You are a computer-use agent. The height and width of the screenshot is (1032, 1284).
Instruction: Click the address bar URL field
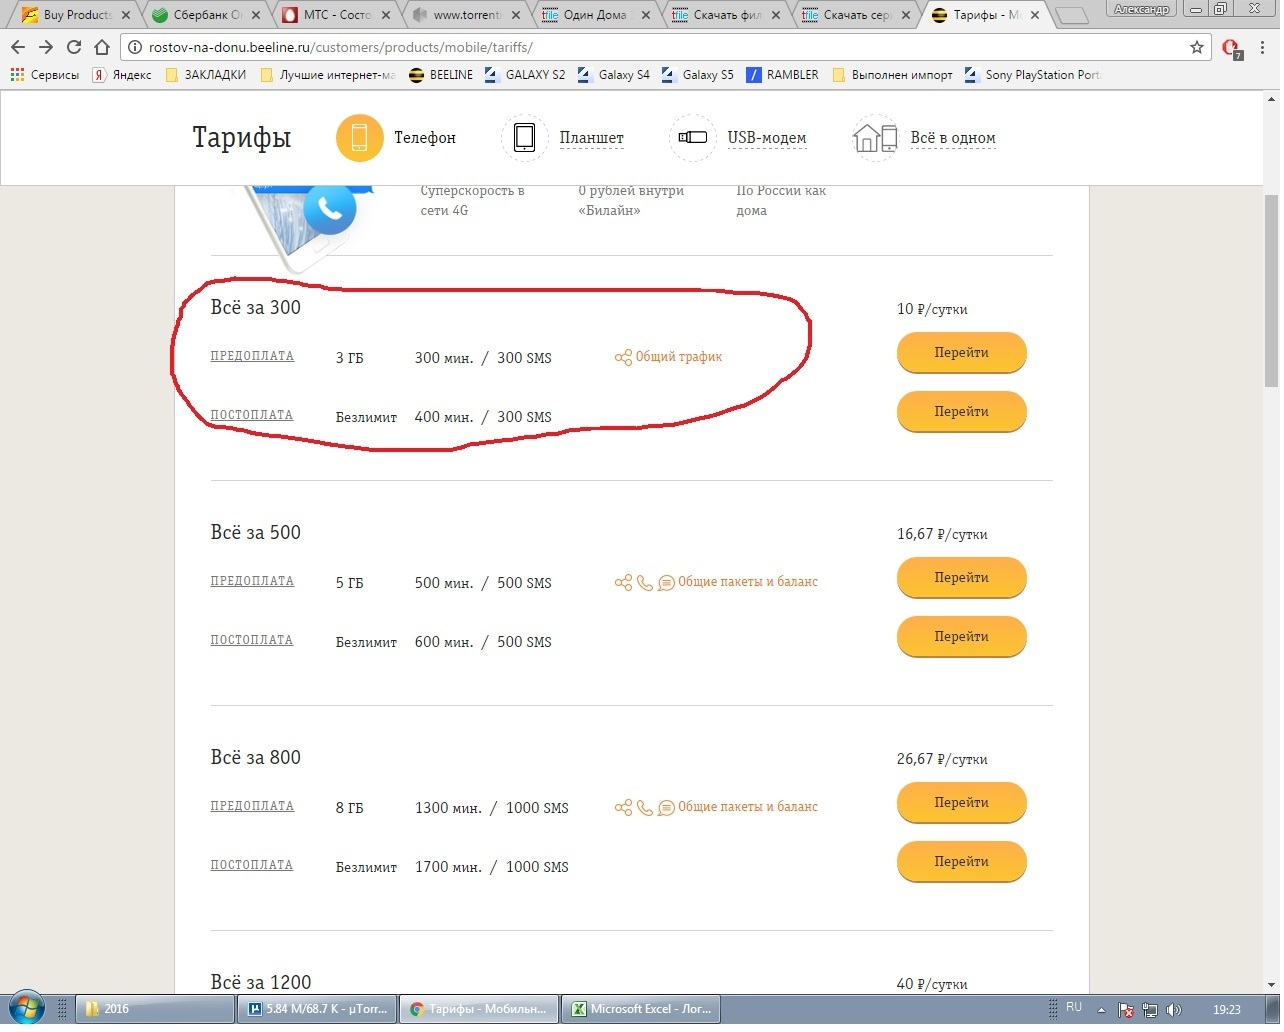pos(660,47)
